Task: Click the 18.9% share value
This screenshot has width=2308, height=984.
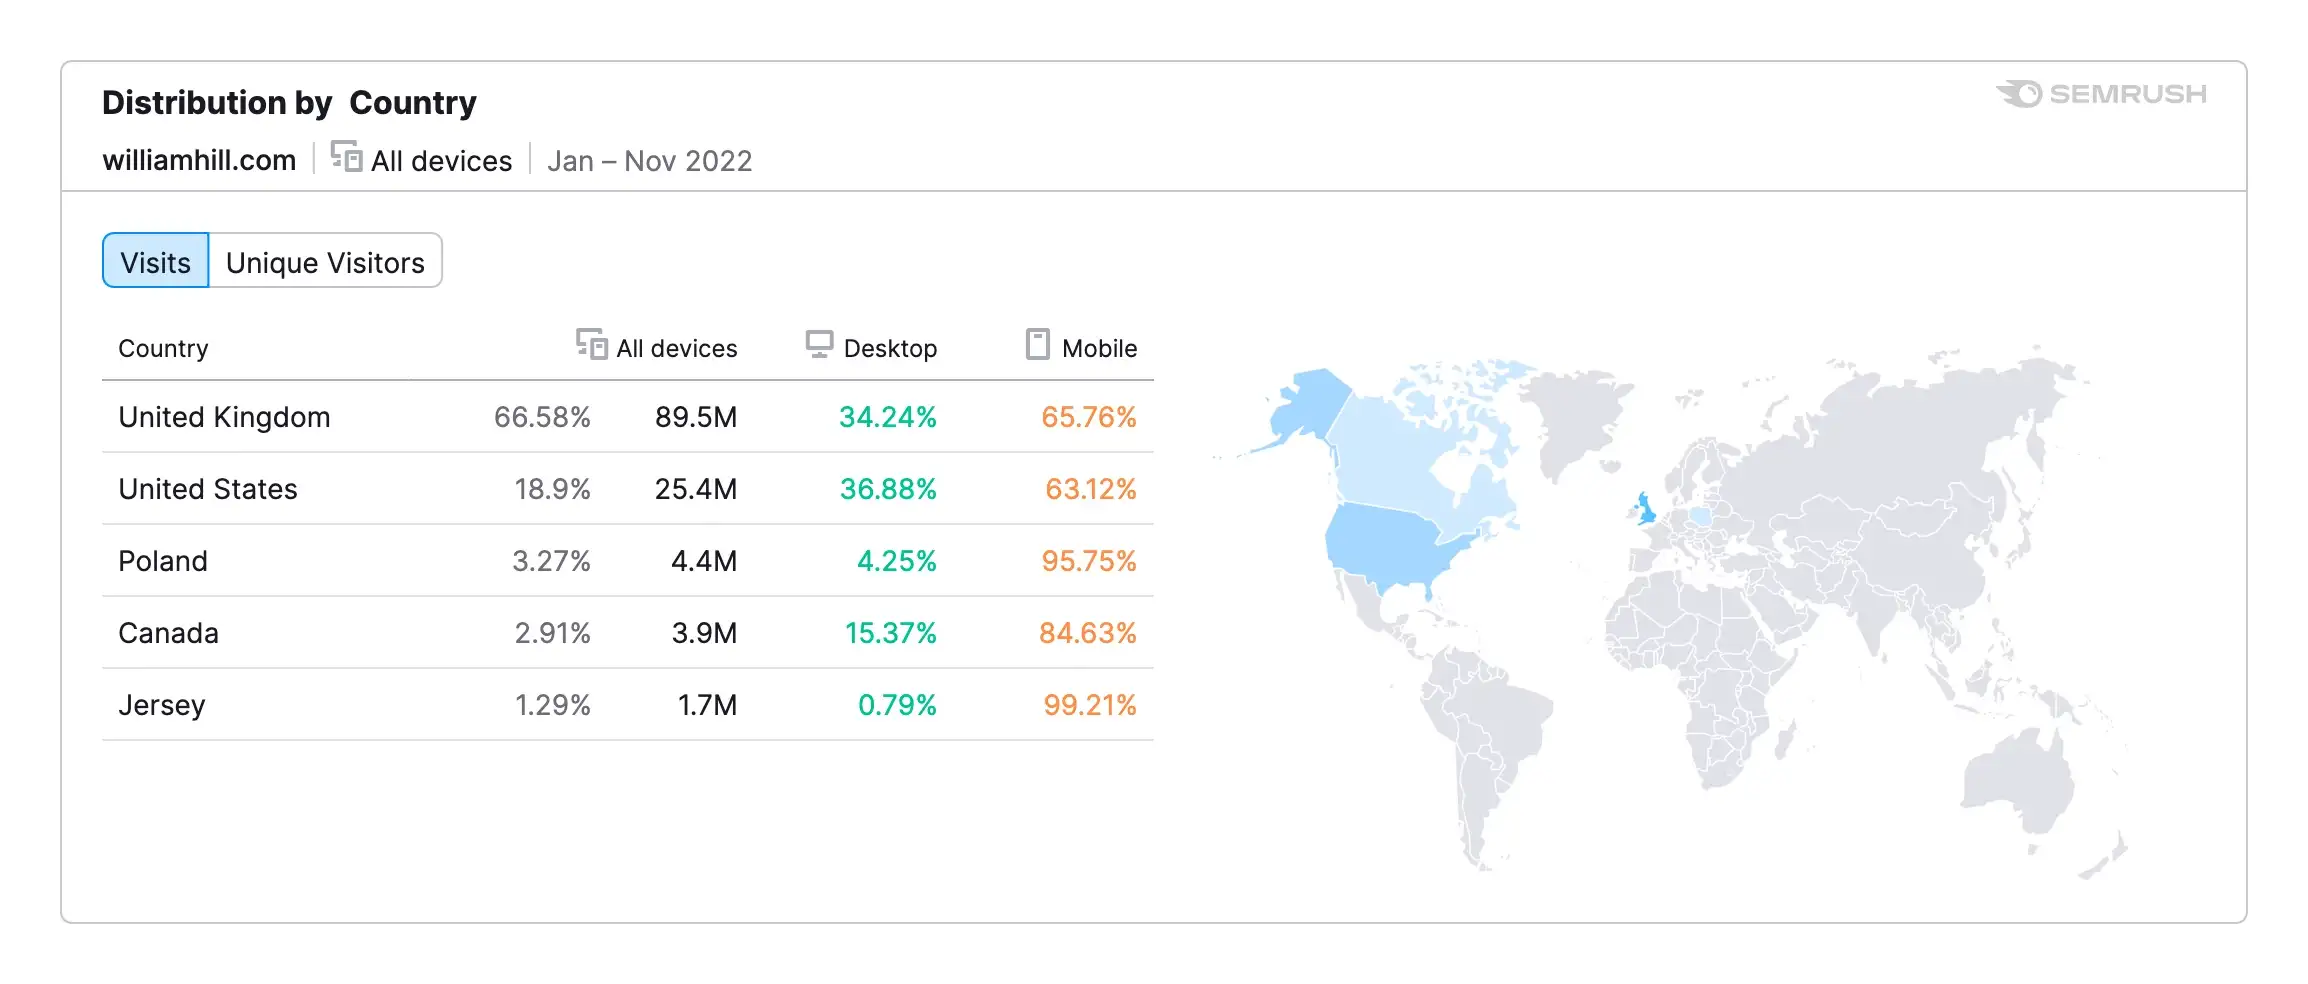Action: point(552,489)
